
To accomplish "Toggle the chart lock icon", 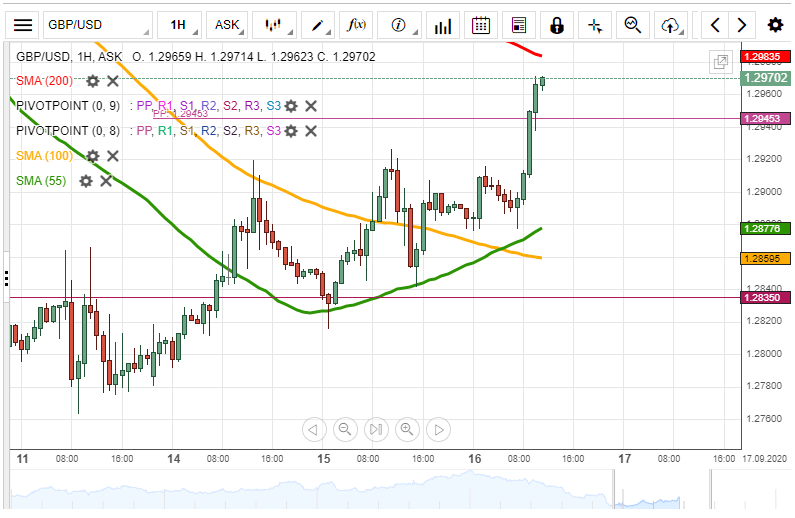I will point(557,25).
